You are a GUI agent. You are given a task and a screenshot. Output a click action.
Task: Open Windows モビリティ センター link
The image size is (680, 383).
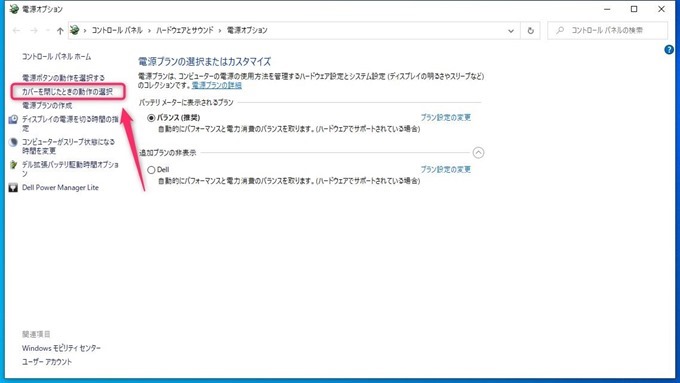(x=61, y=348)
